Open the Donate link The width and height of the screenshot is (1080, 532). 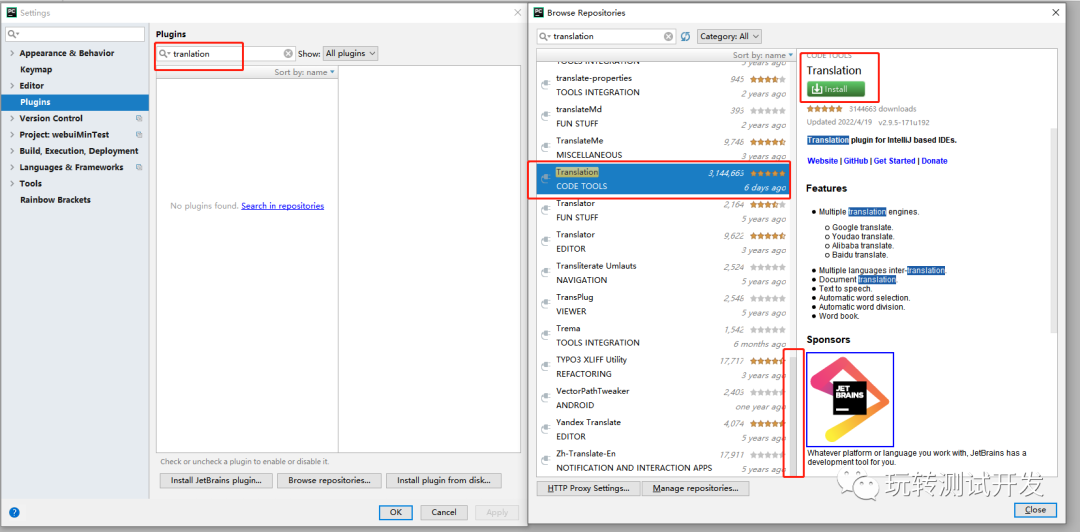934,161
